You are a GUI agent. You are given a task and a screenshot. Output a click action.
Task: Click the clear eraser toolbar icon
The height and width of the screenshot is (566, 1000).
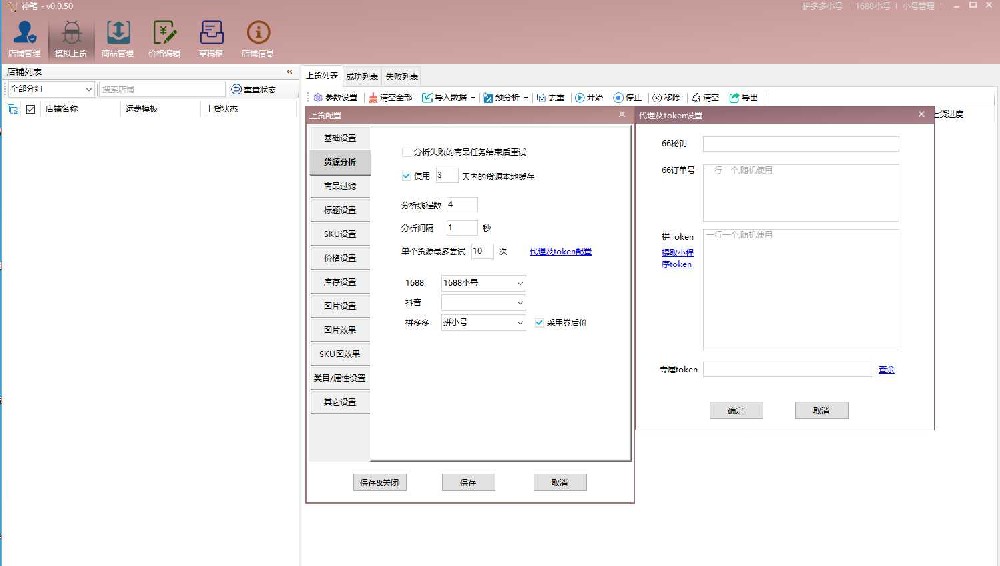coord(696,98)
